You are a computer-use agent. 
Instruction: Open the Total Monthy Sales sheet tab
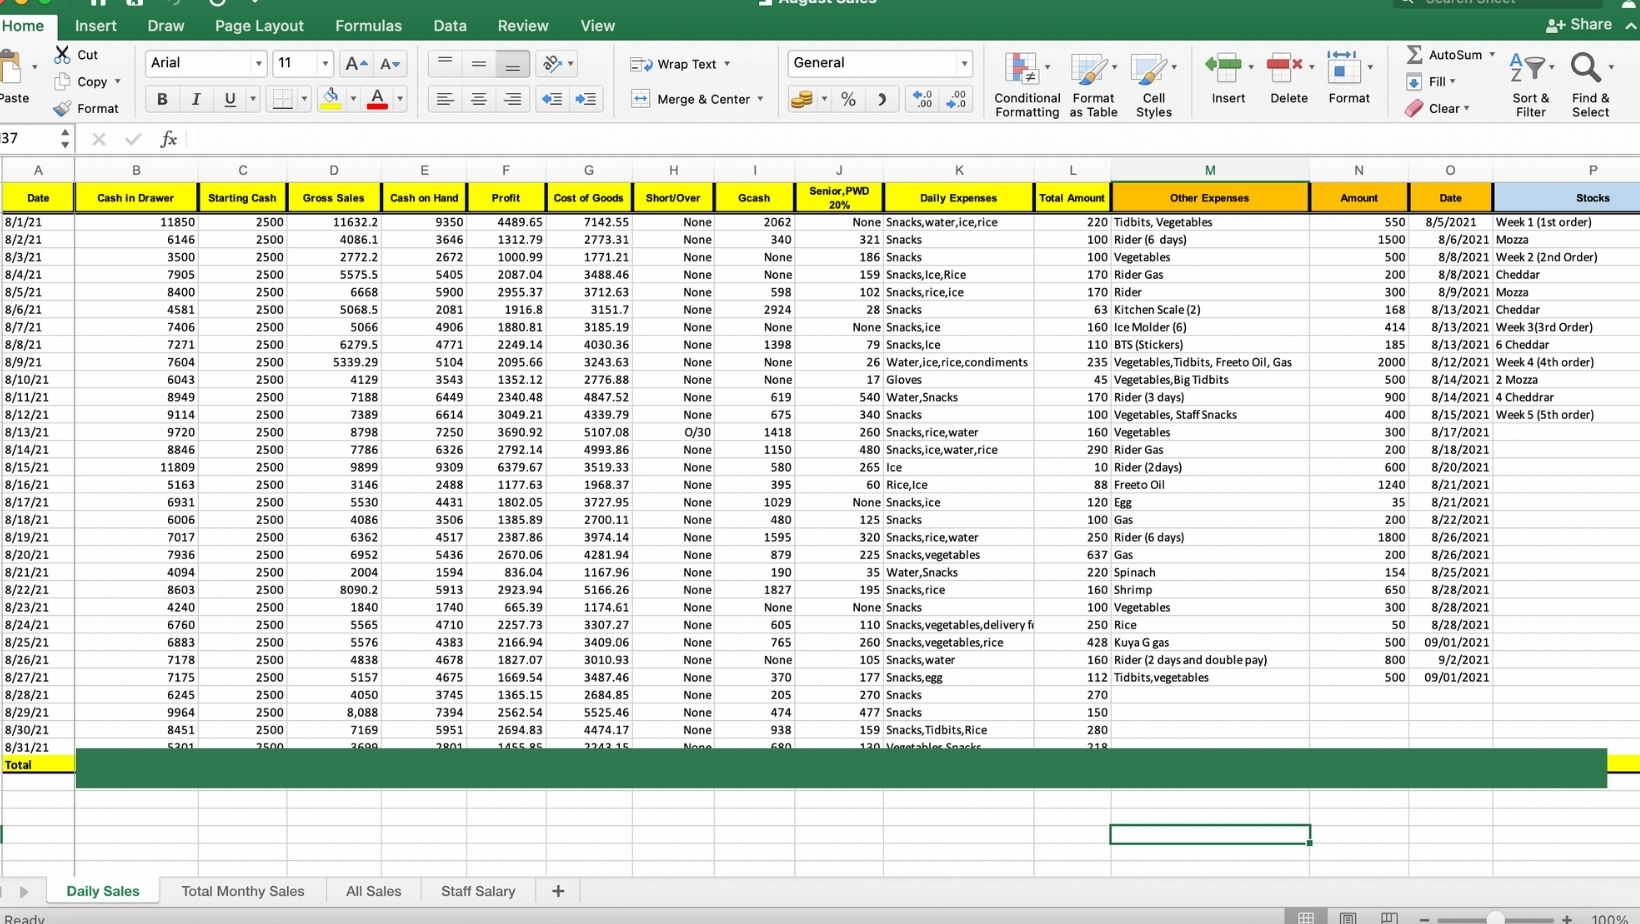[x=243, y=891]
